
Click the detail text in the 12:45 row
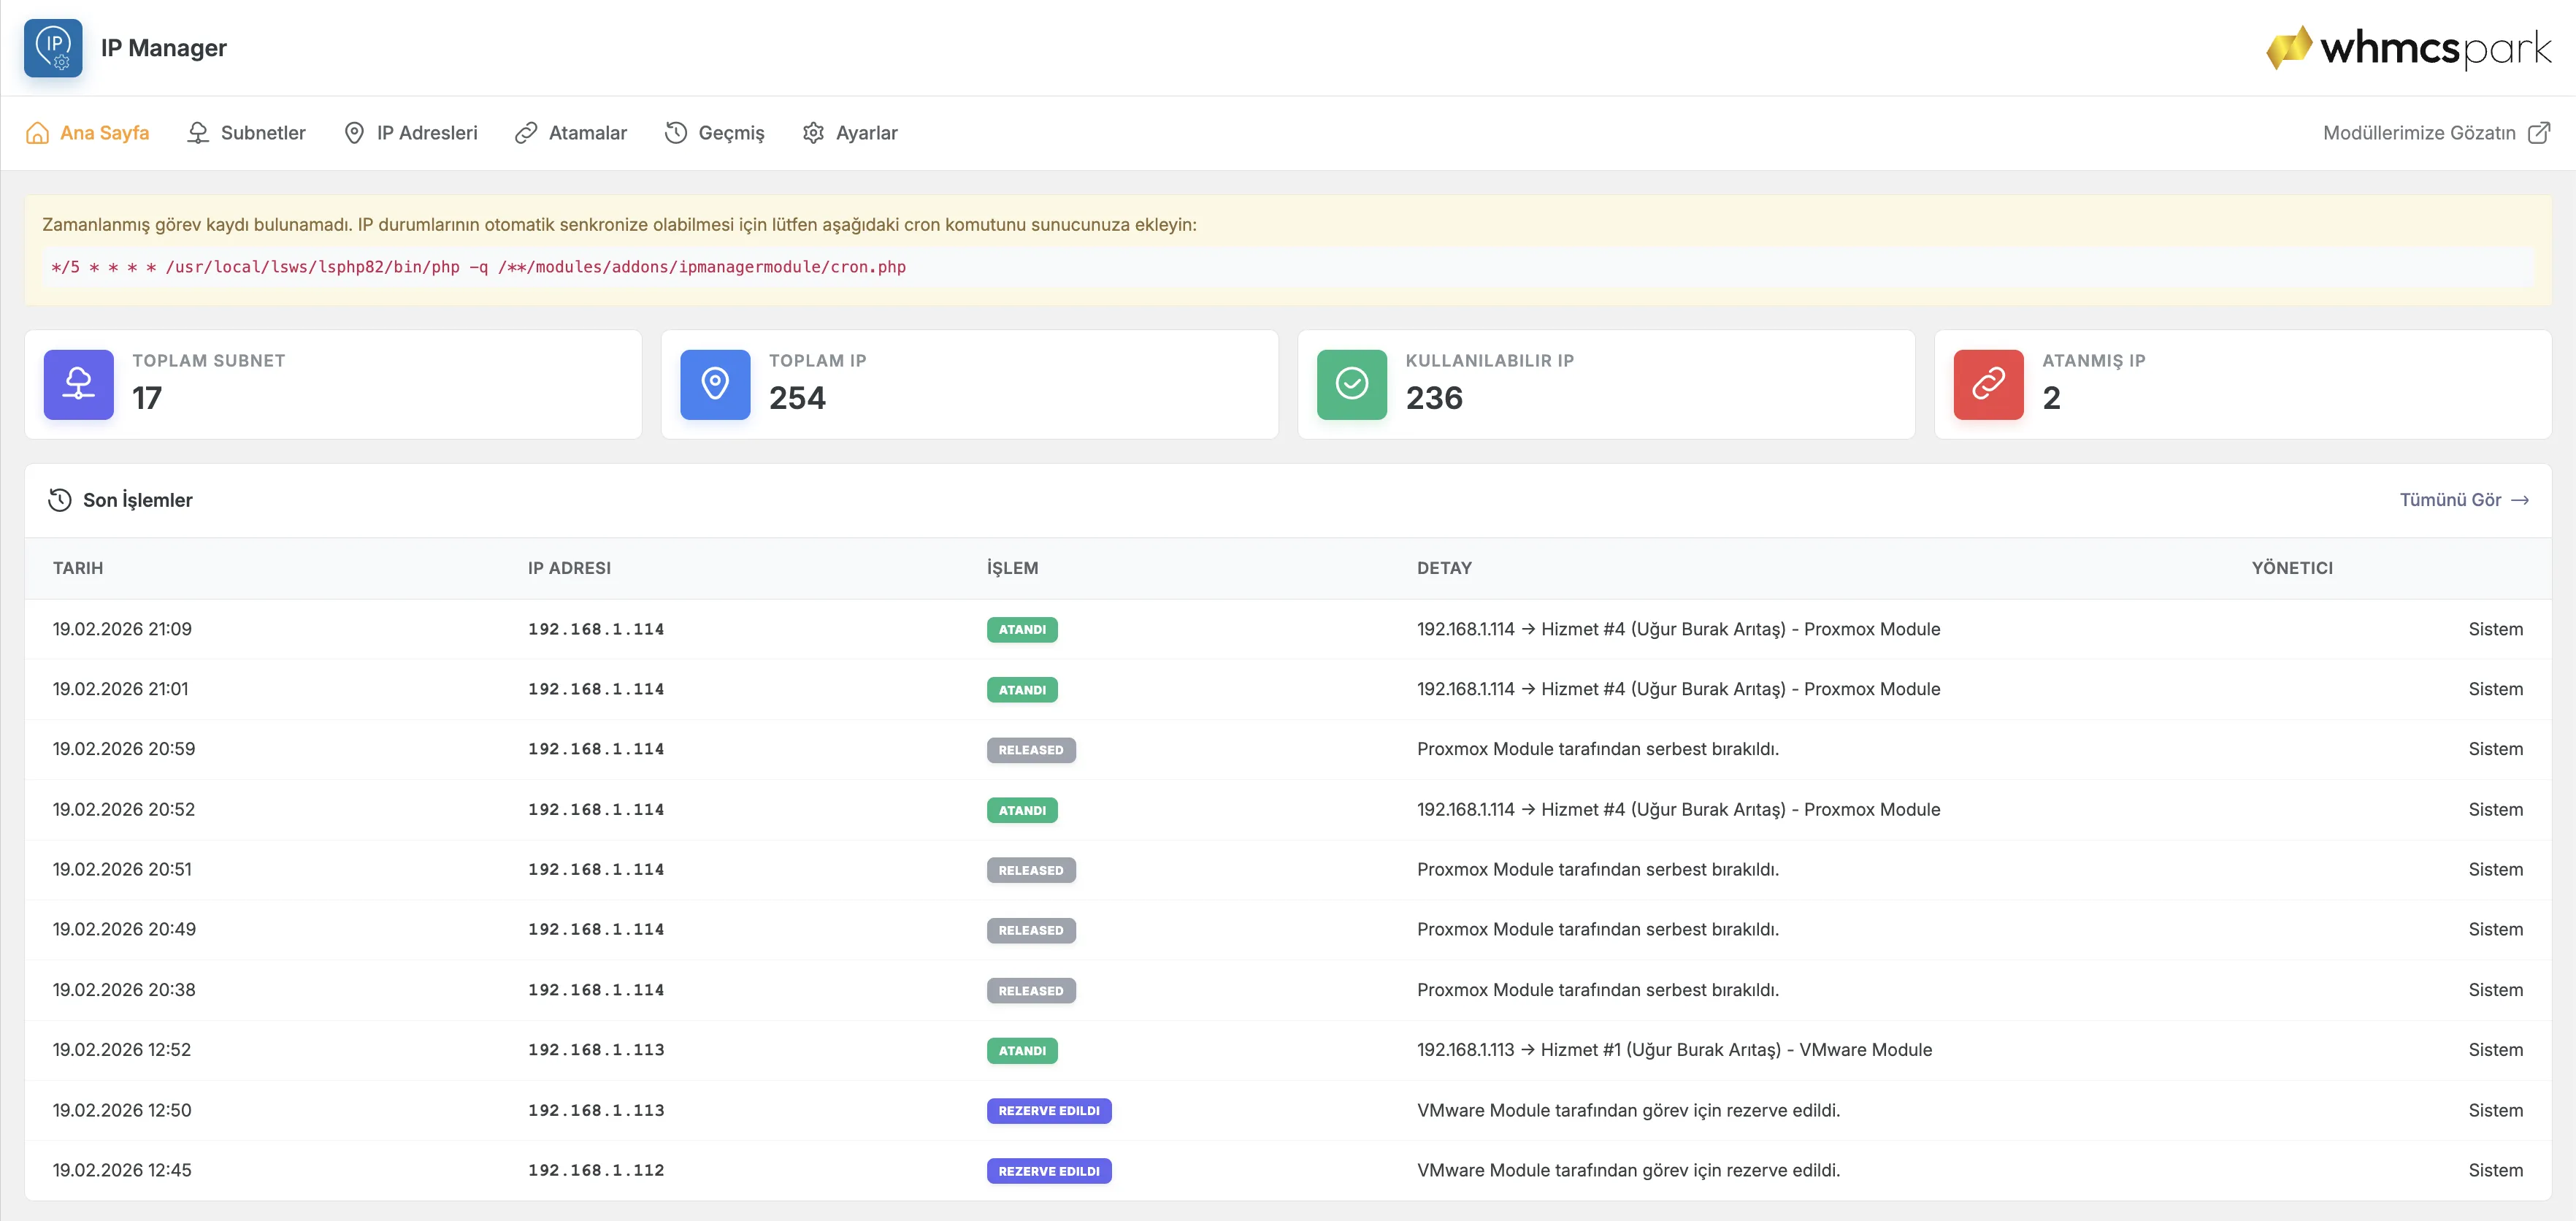click(x=1628, y=1170)
